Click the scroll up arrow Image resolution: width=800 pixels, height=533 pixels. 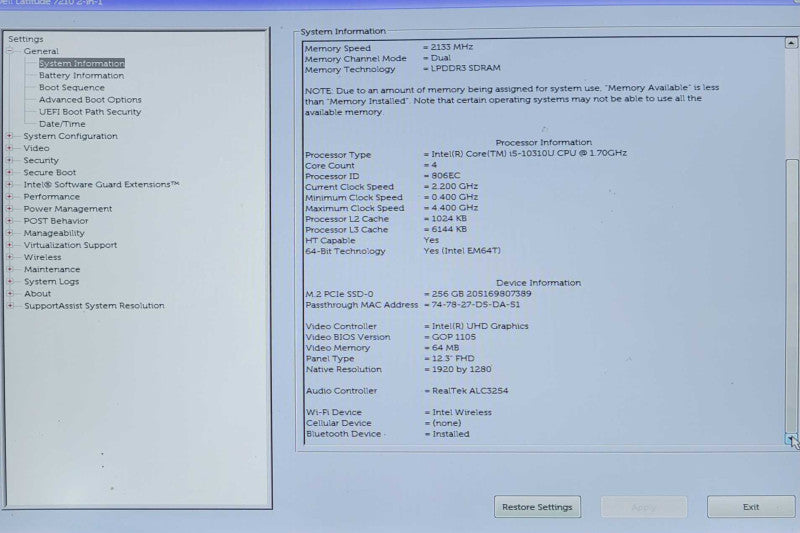coord(791,43)
